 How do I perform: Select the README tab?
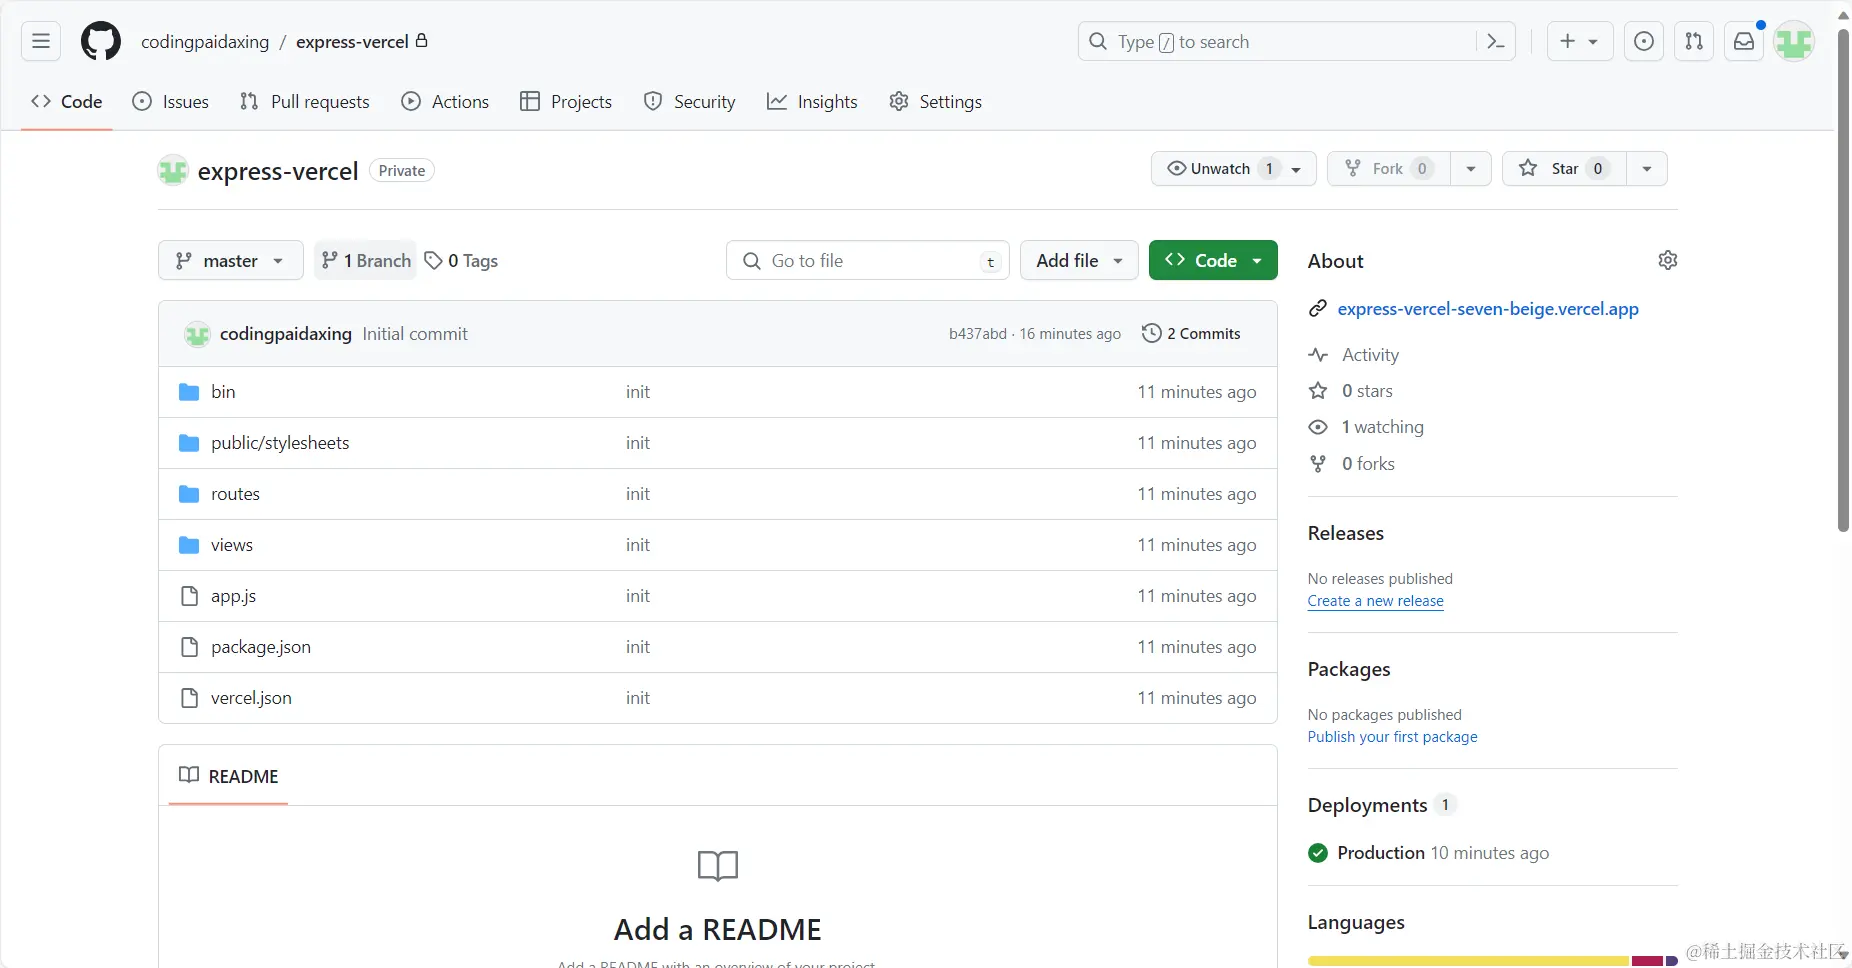click(229, 776)
